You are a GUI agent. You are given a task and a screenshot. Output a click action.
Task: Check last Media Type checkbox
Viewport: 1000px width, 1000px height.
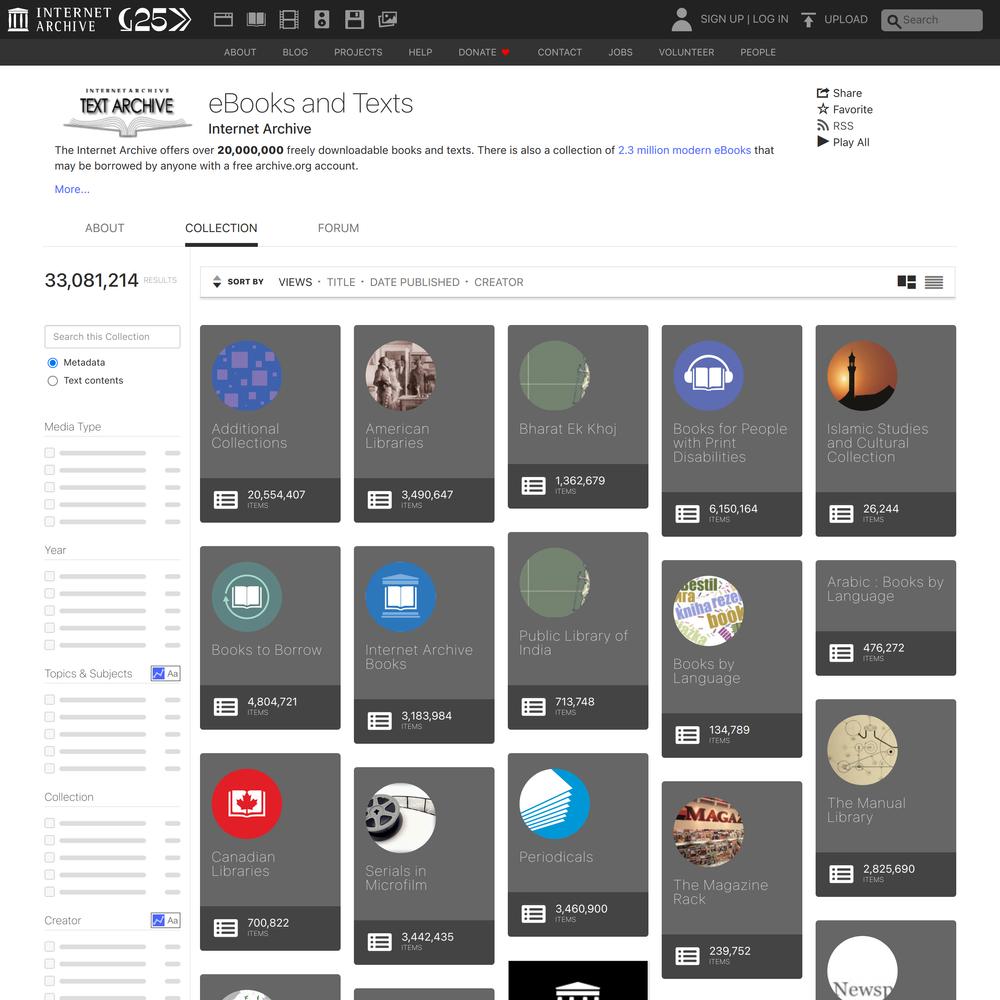point(49,522)
